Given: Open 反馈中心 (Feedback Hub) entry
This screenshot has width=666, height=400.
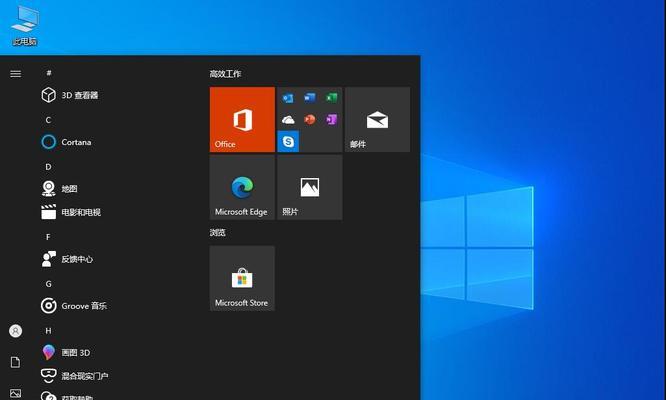Looking at the screenshot, I should pos(67,259).
